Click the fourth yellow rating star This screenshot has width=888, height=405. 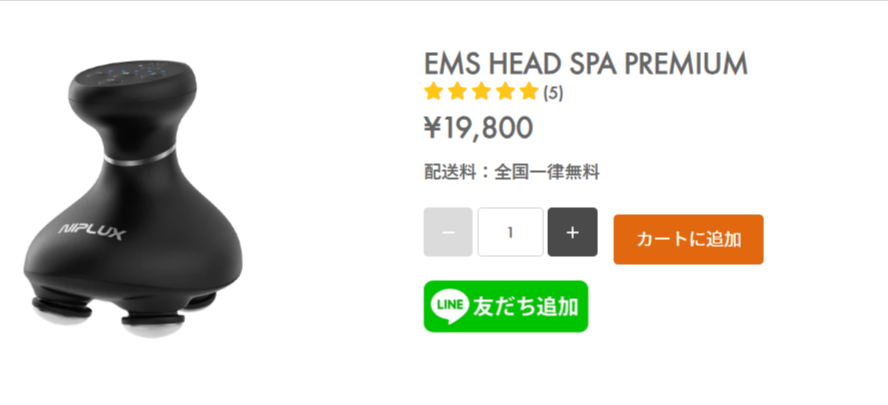(505, 91)
